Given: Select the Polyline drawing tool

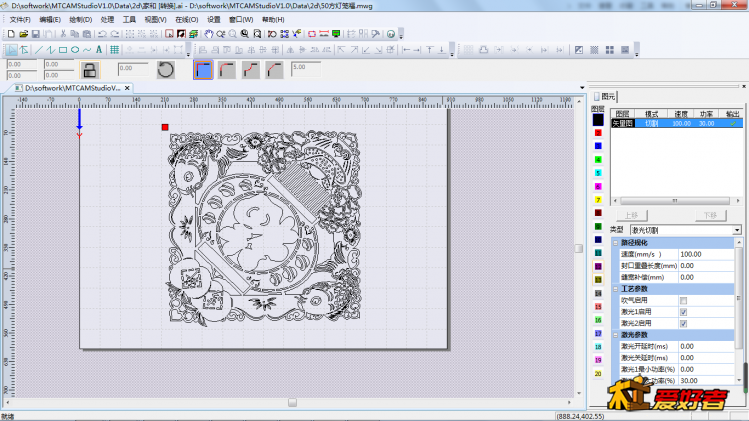Looking at the screenshot, I should pyautogui.click(x=51, y=50).
